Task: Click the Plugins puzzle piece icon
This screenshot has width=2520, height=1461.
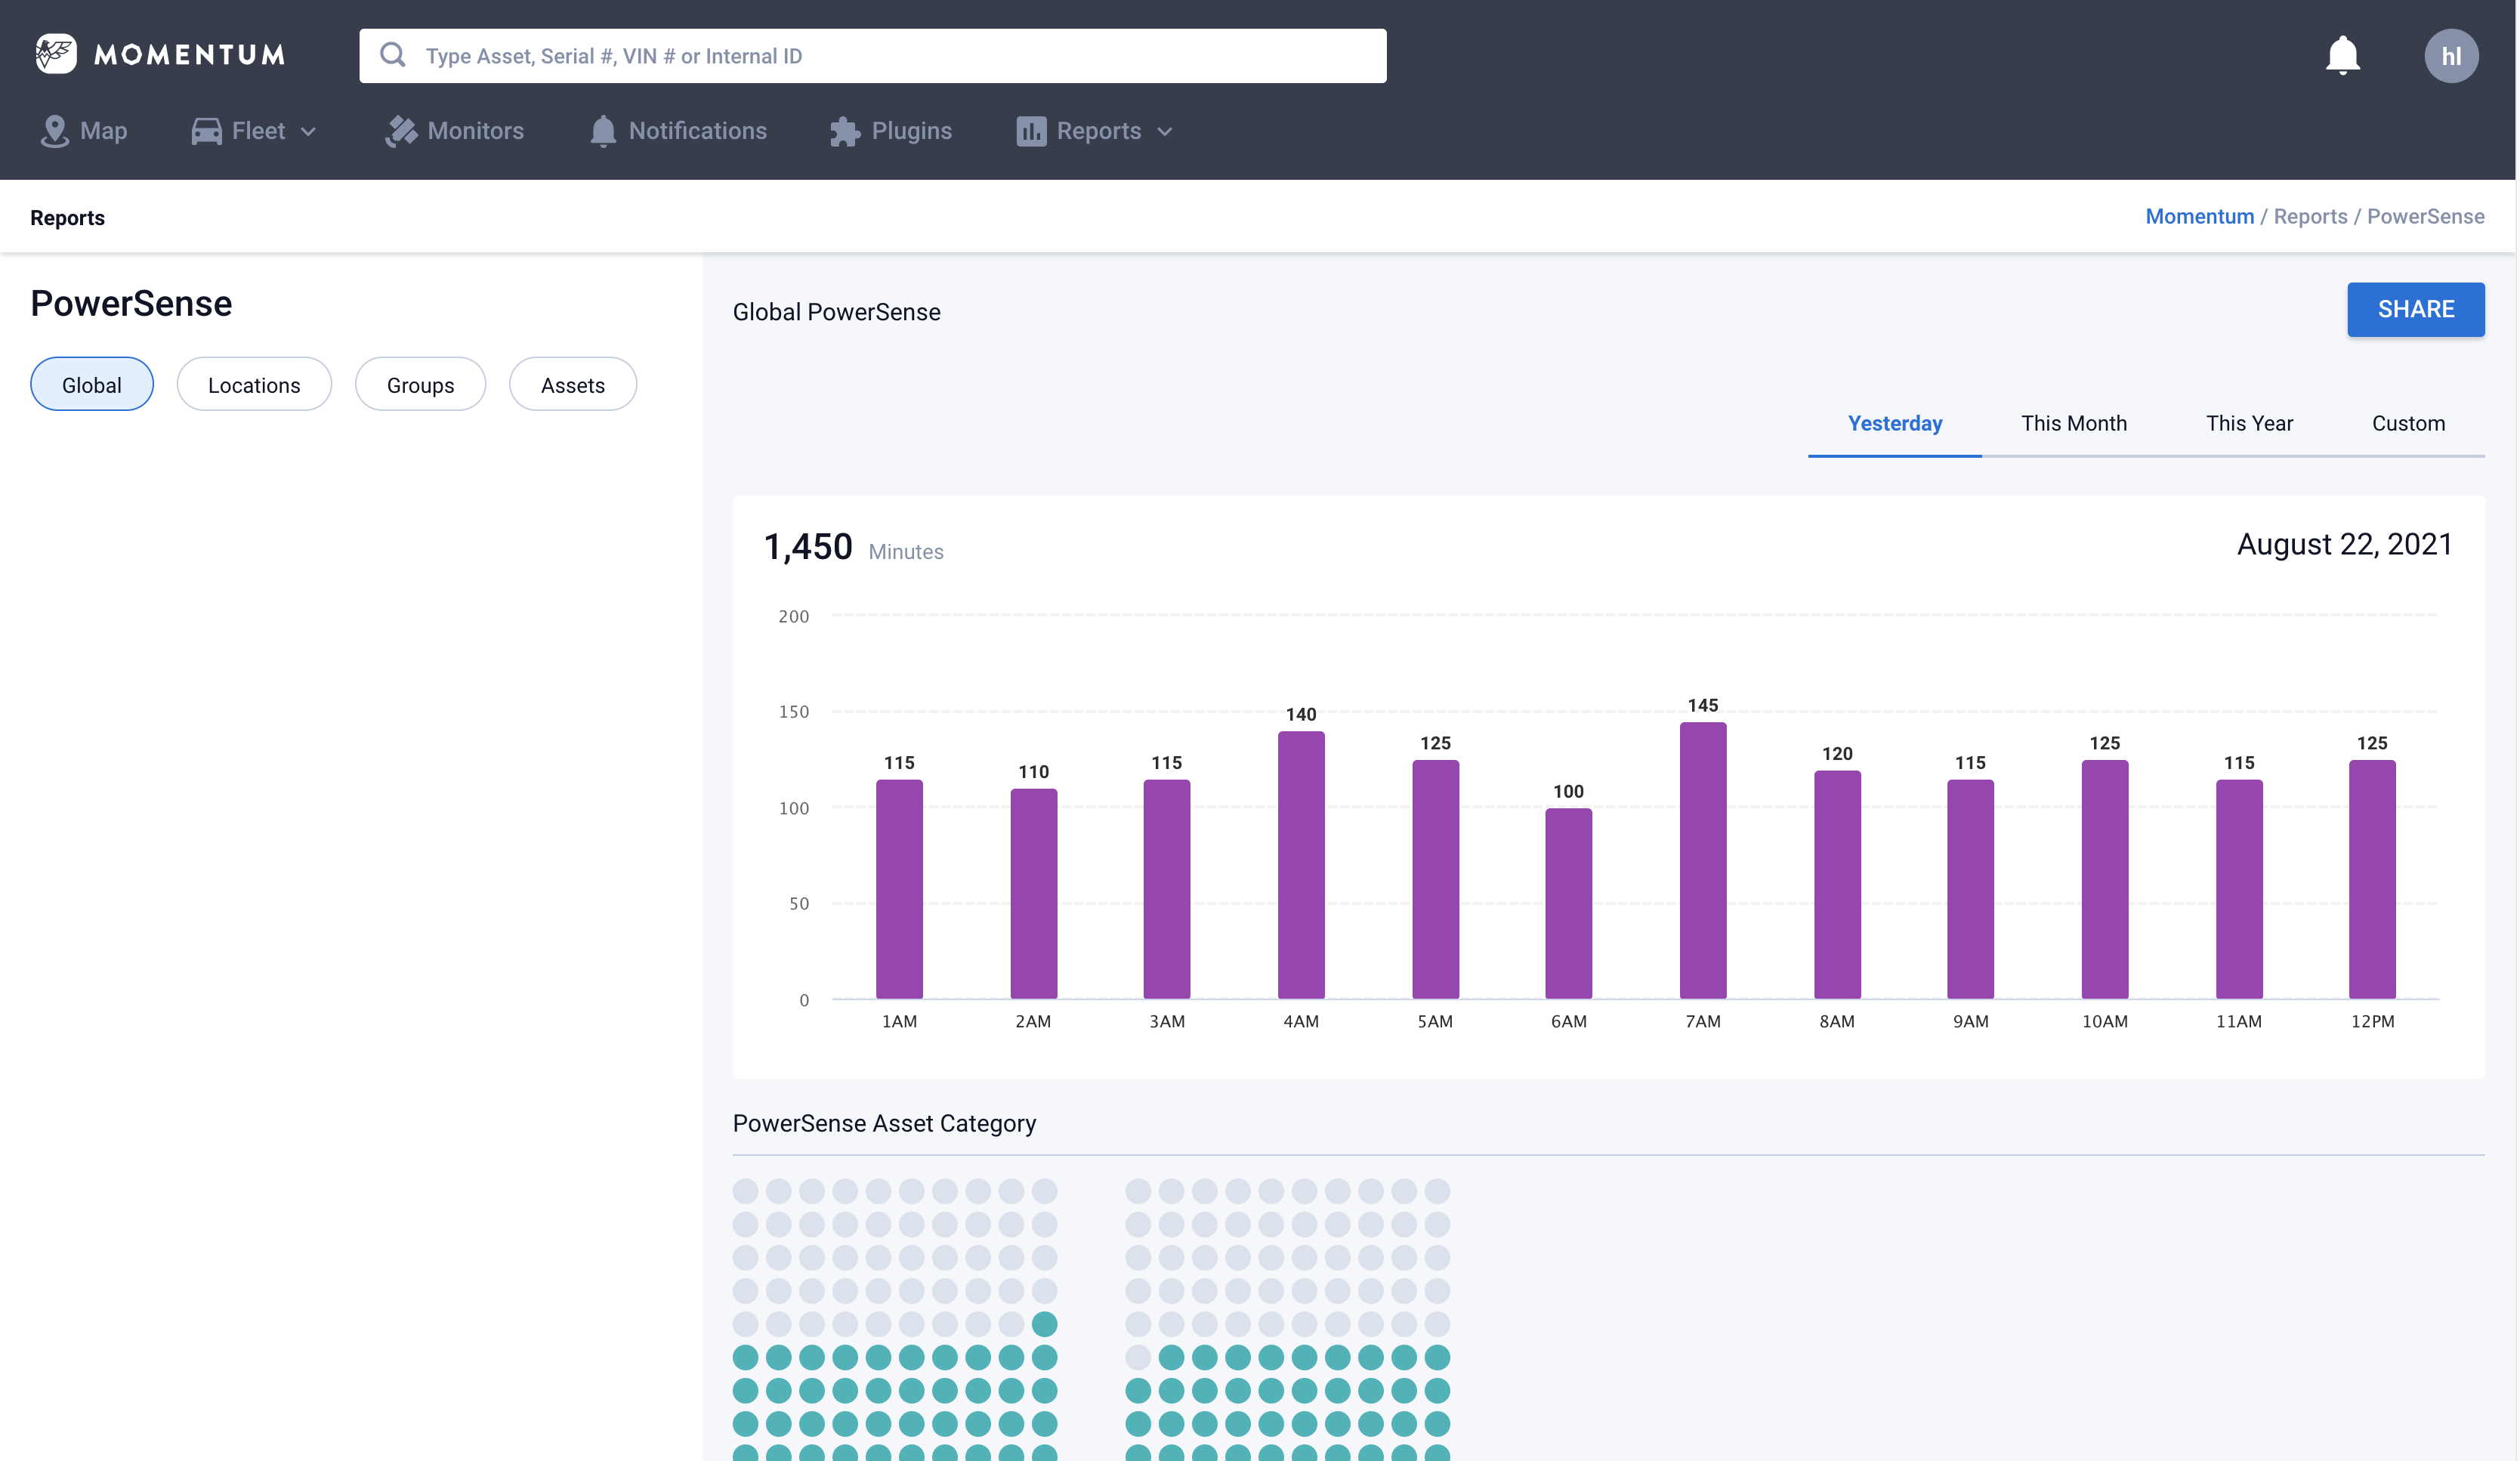Action: [845, 131]
